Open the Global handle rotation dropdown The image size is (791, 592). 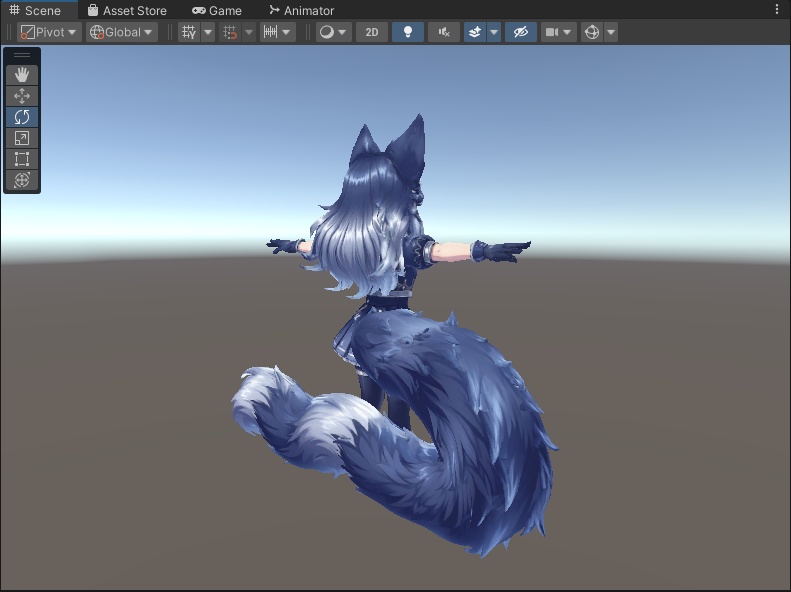pyautogui.click(x=122, y=32)
